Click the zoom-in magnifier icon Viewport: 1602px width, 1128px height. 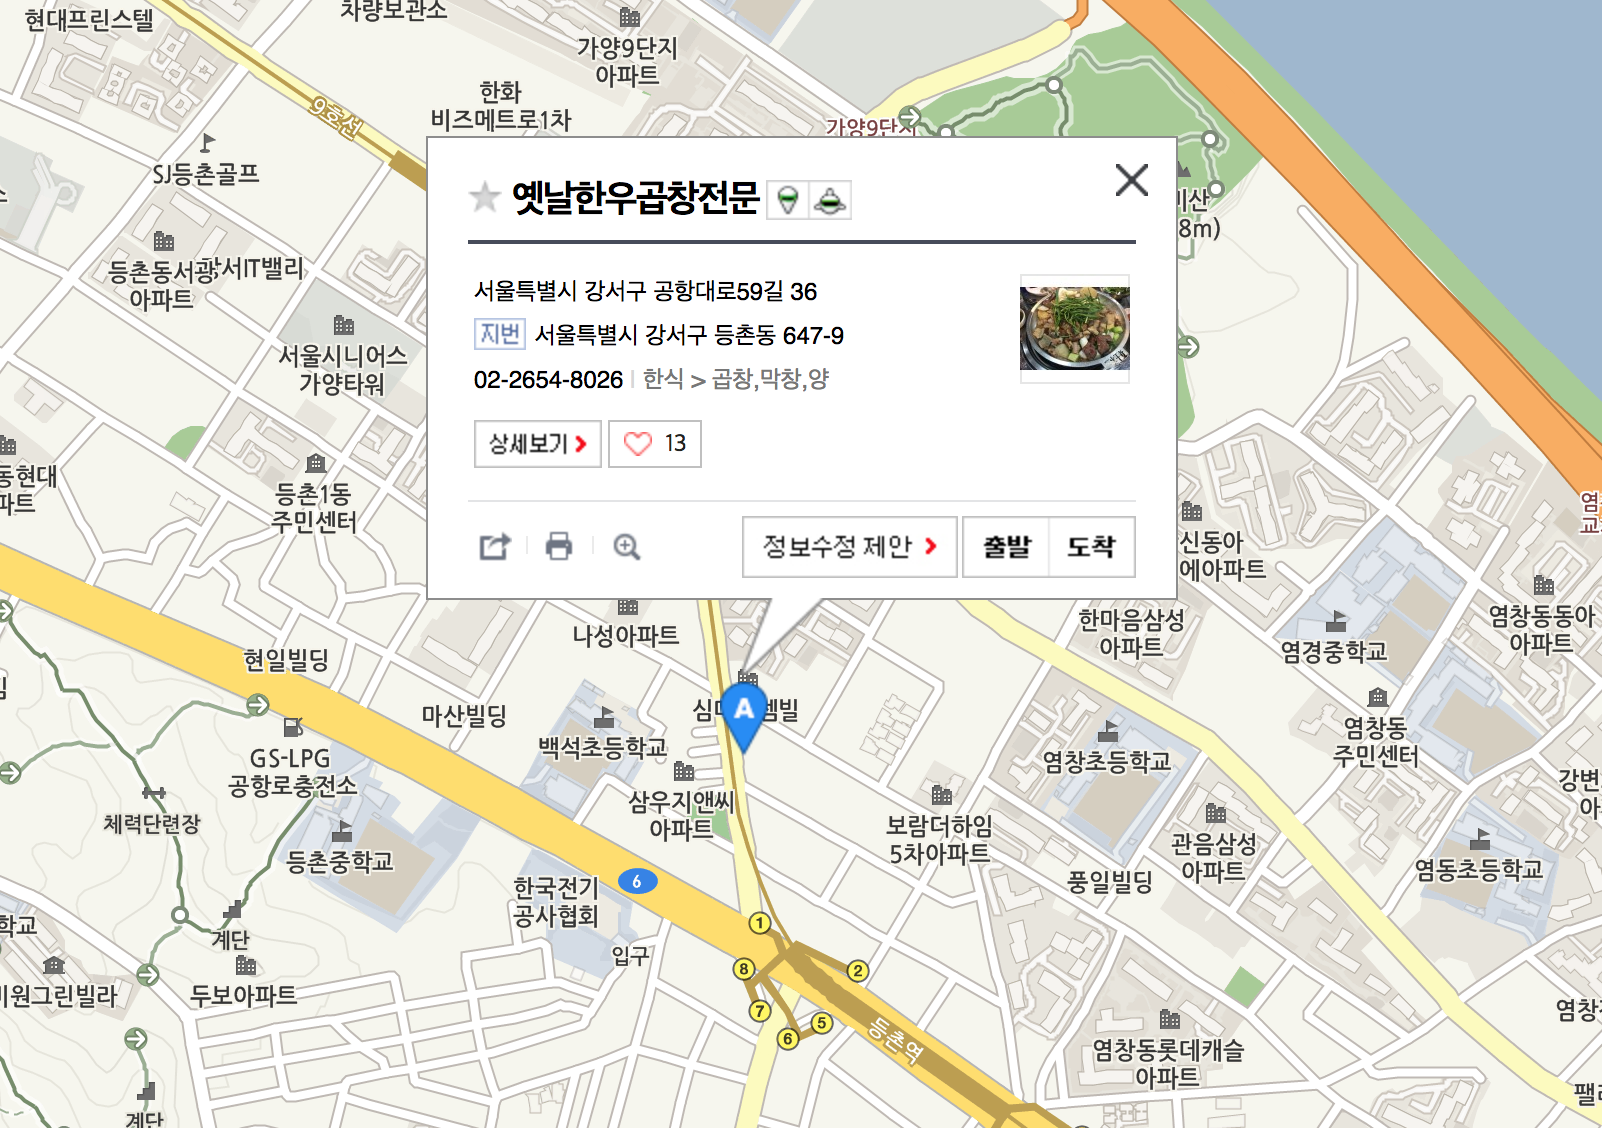[x=627, y=547]
